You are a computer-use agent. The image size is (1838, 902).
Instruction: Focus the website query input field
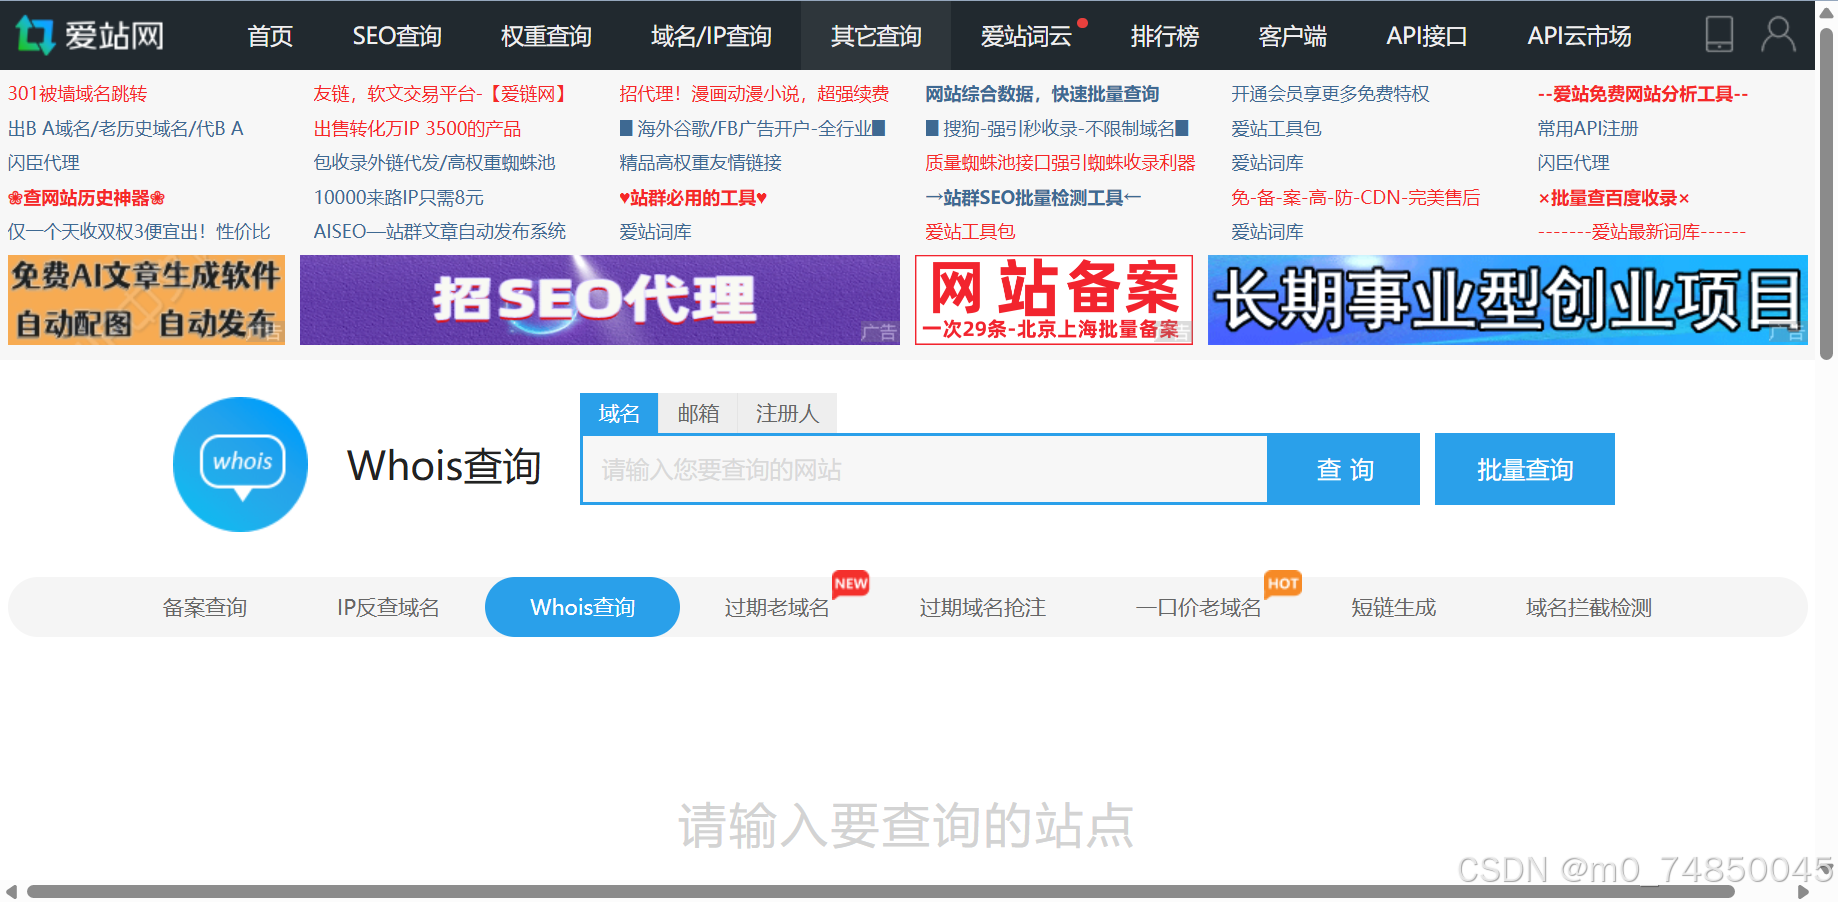925,469
